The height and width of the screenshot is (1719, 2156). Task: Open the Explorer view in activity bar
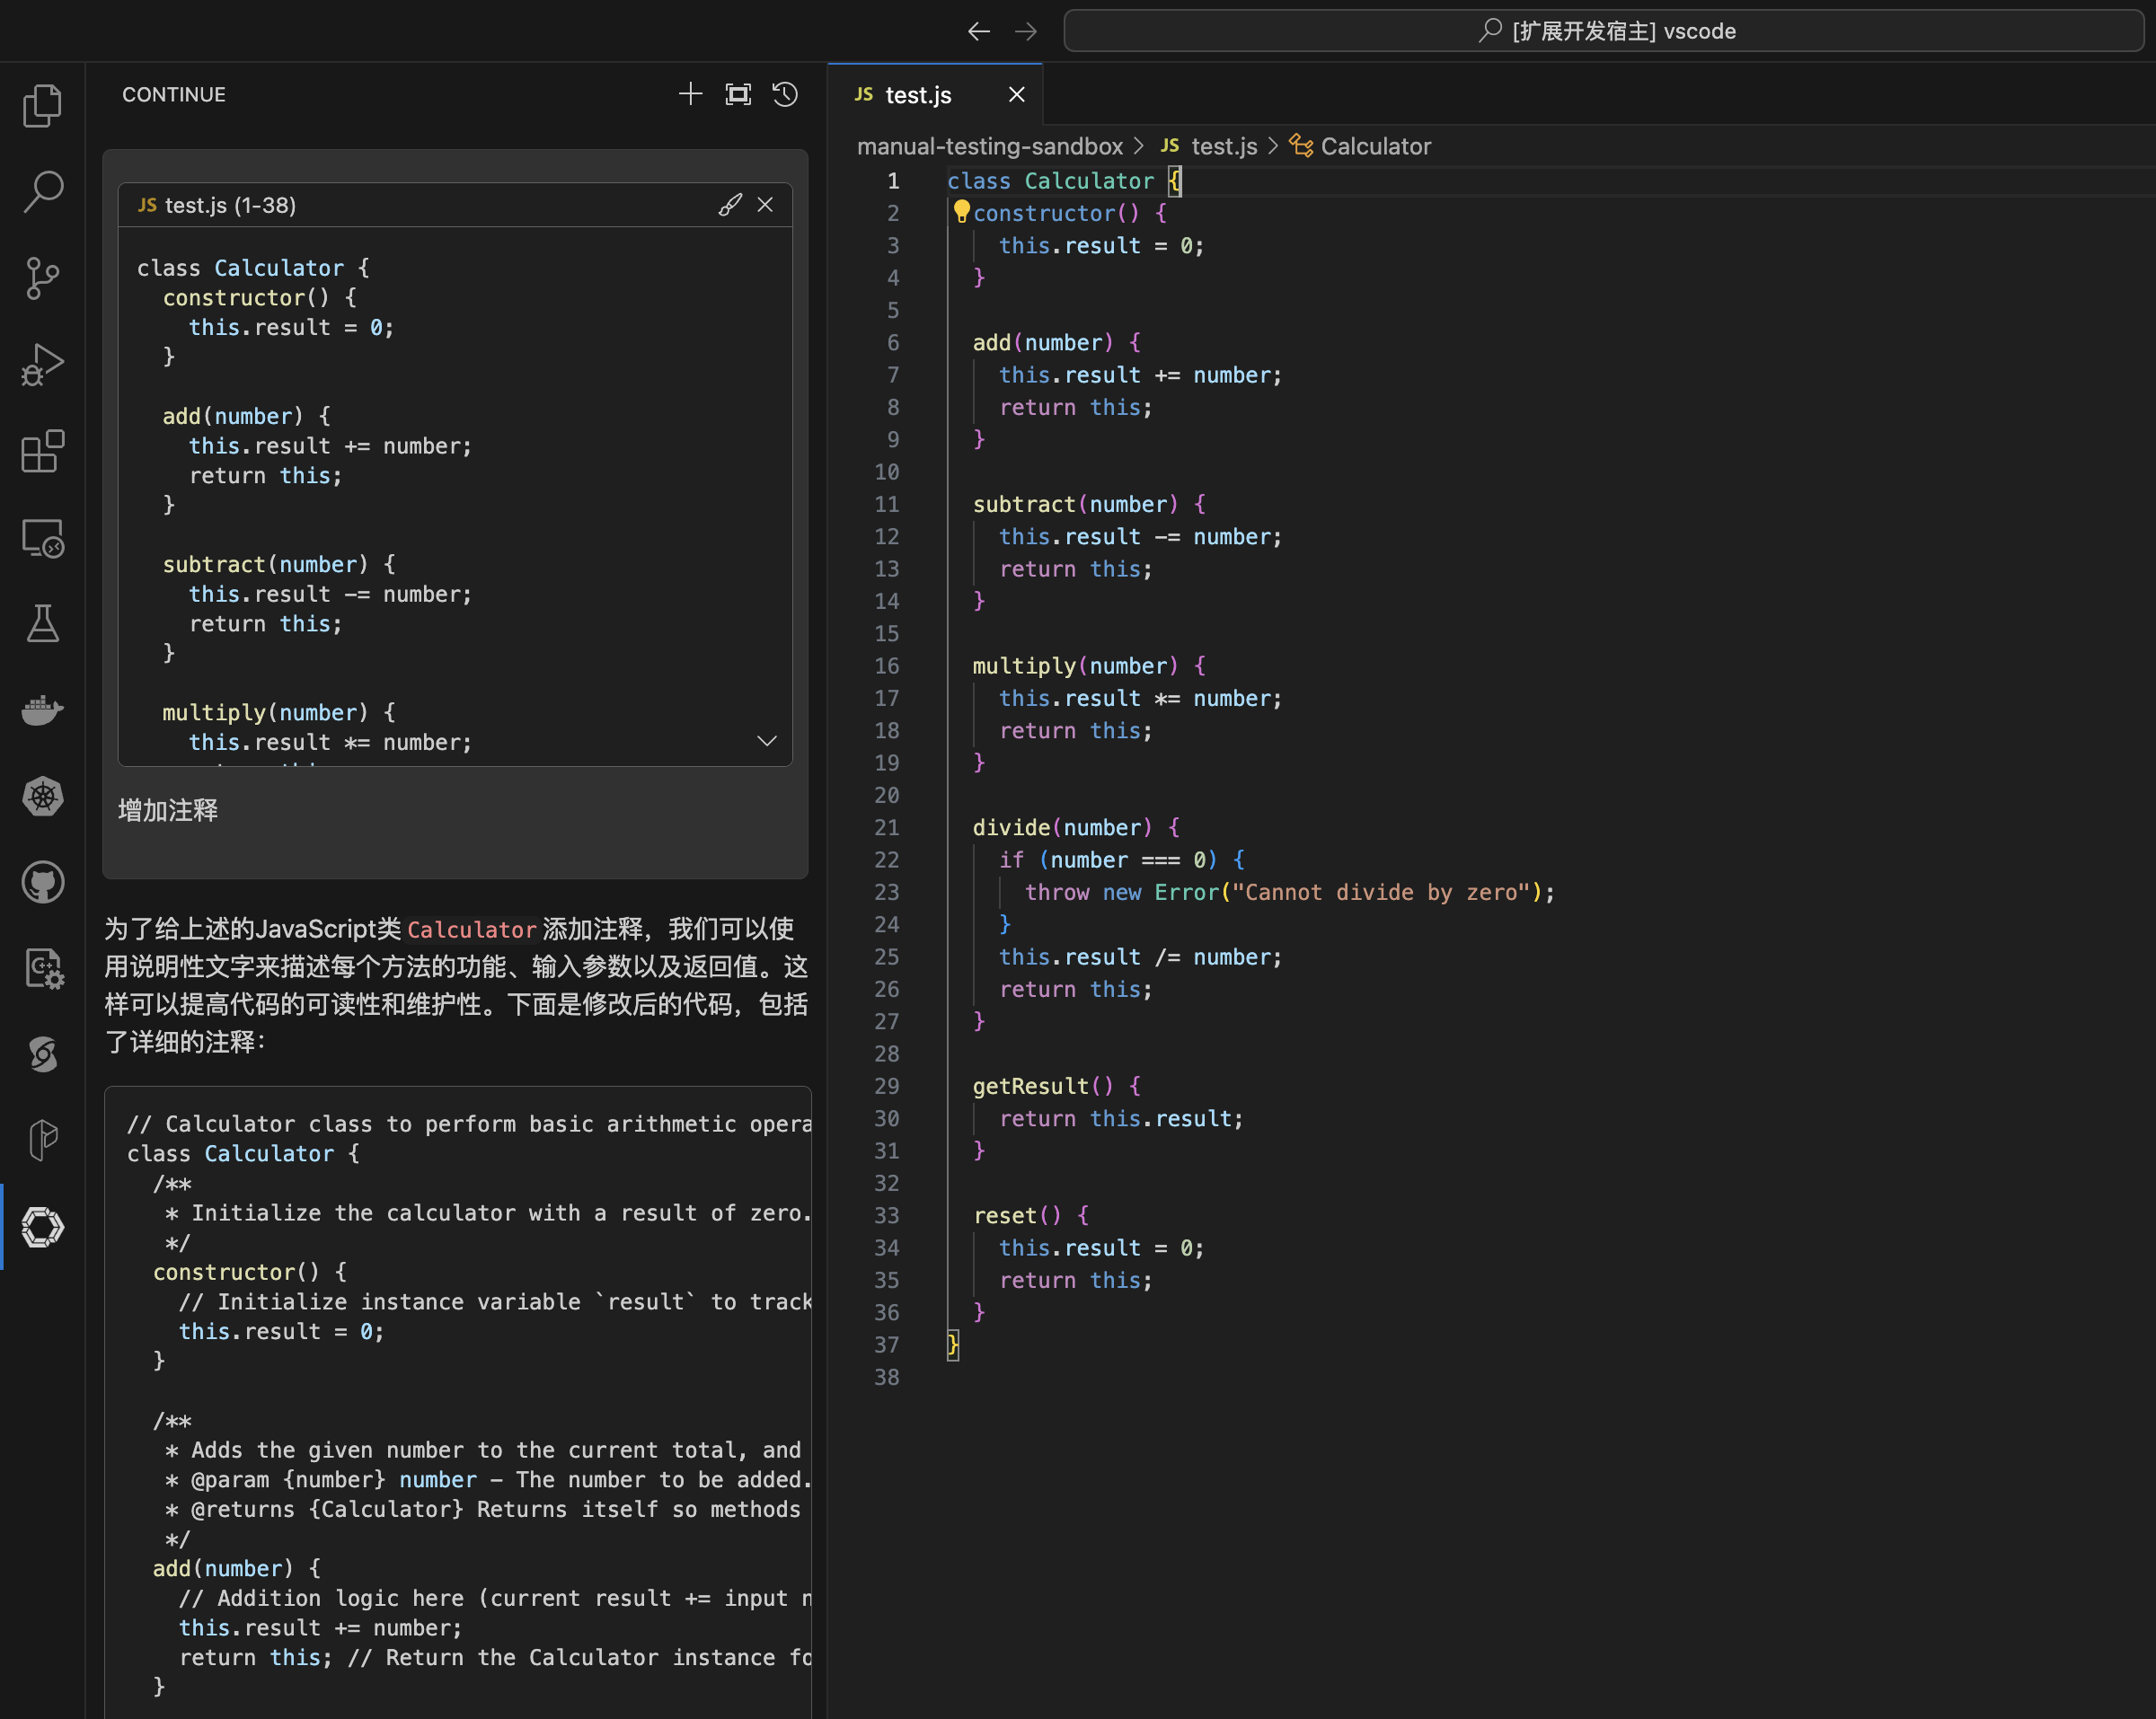(x=42, y=105)
